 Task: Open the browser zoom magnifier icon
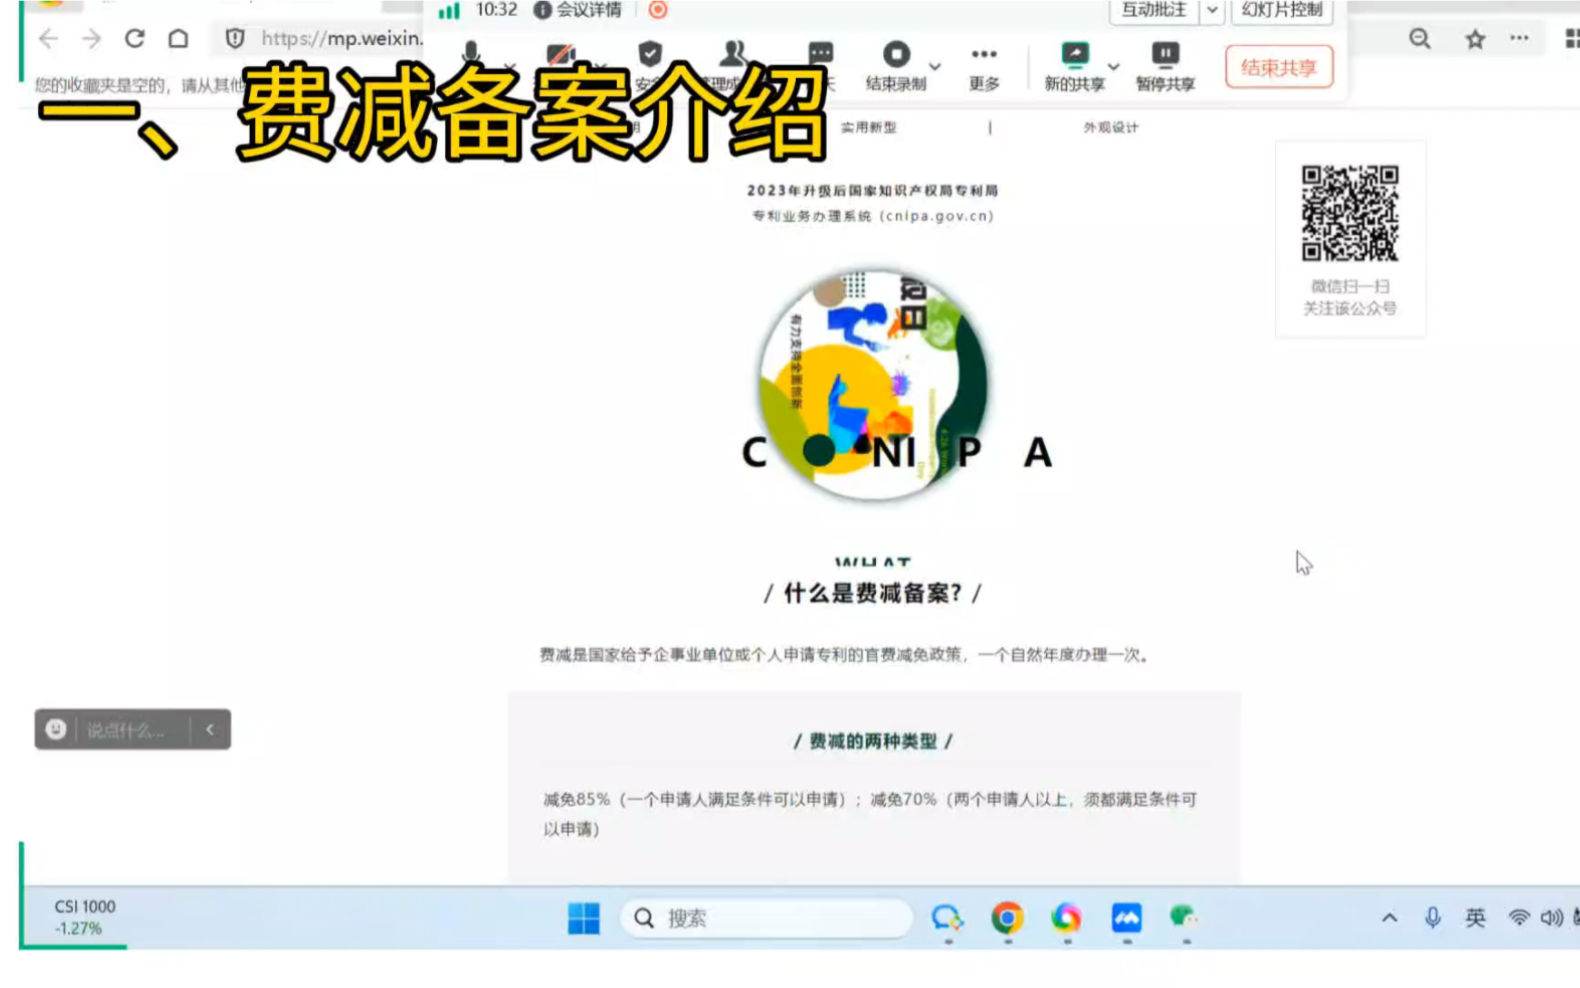[1419, 39]
